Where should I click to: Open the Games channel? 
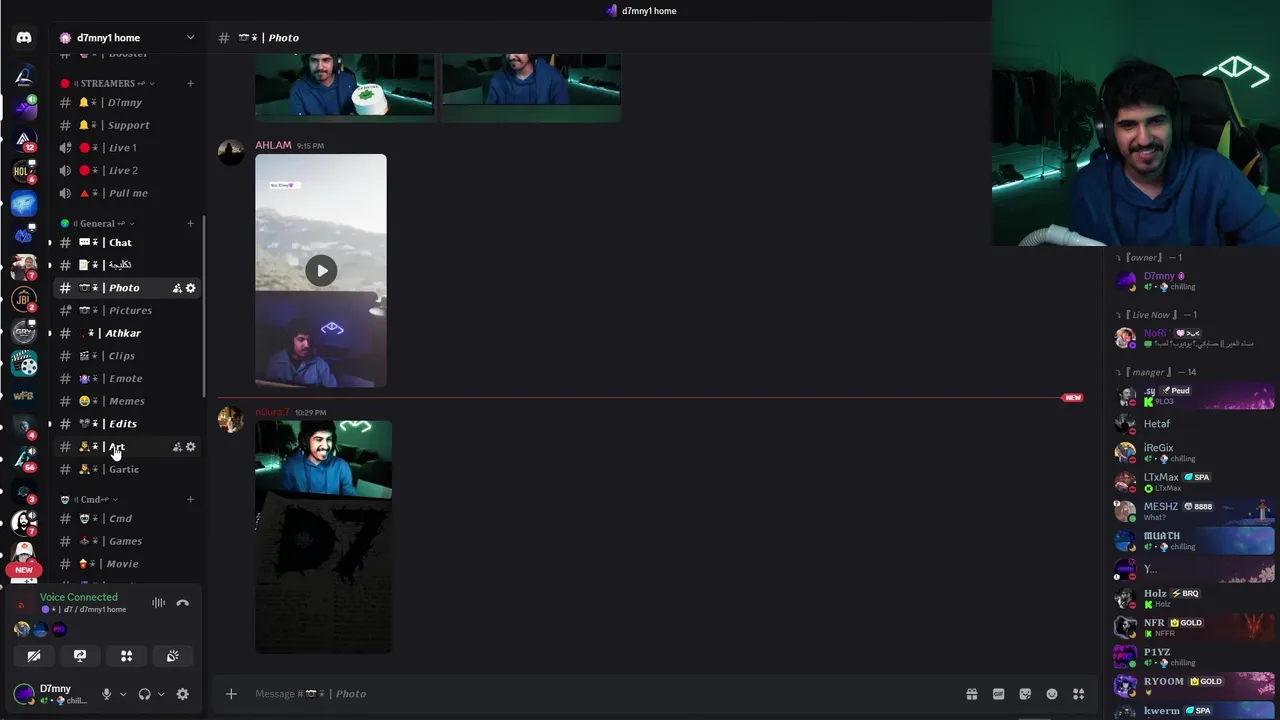(x=128, y=541)
